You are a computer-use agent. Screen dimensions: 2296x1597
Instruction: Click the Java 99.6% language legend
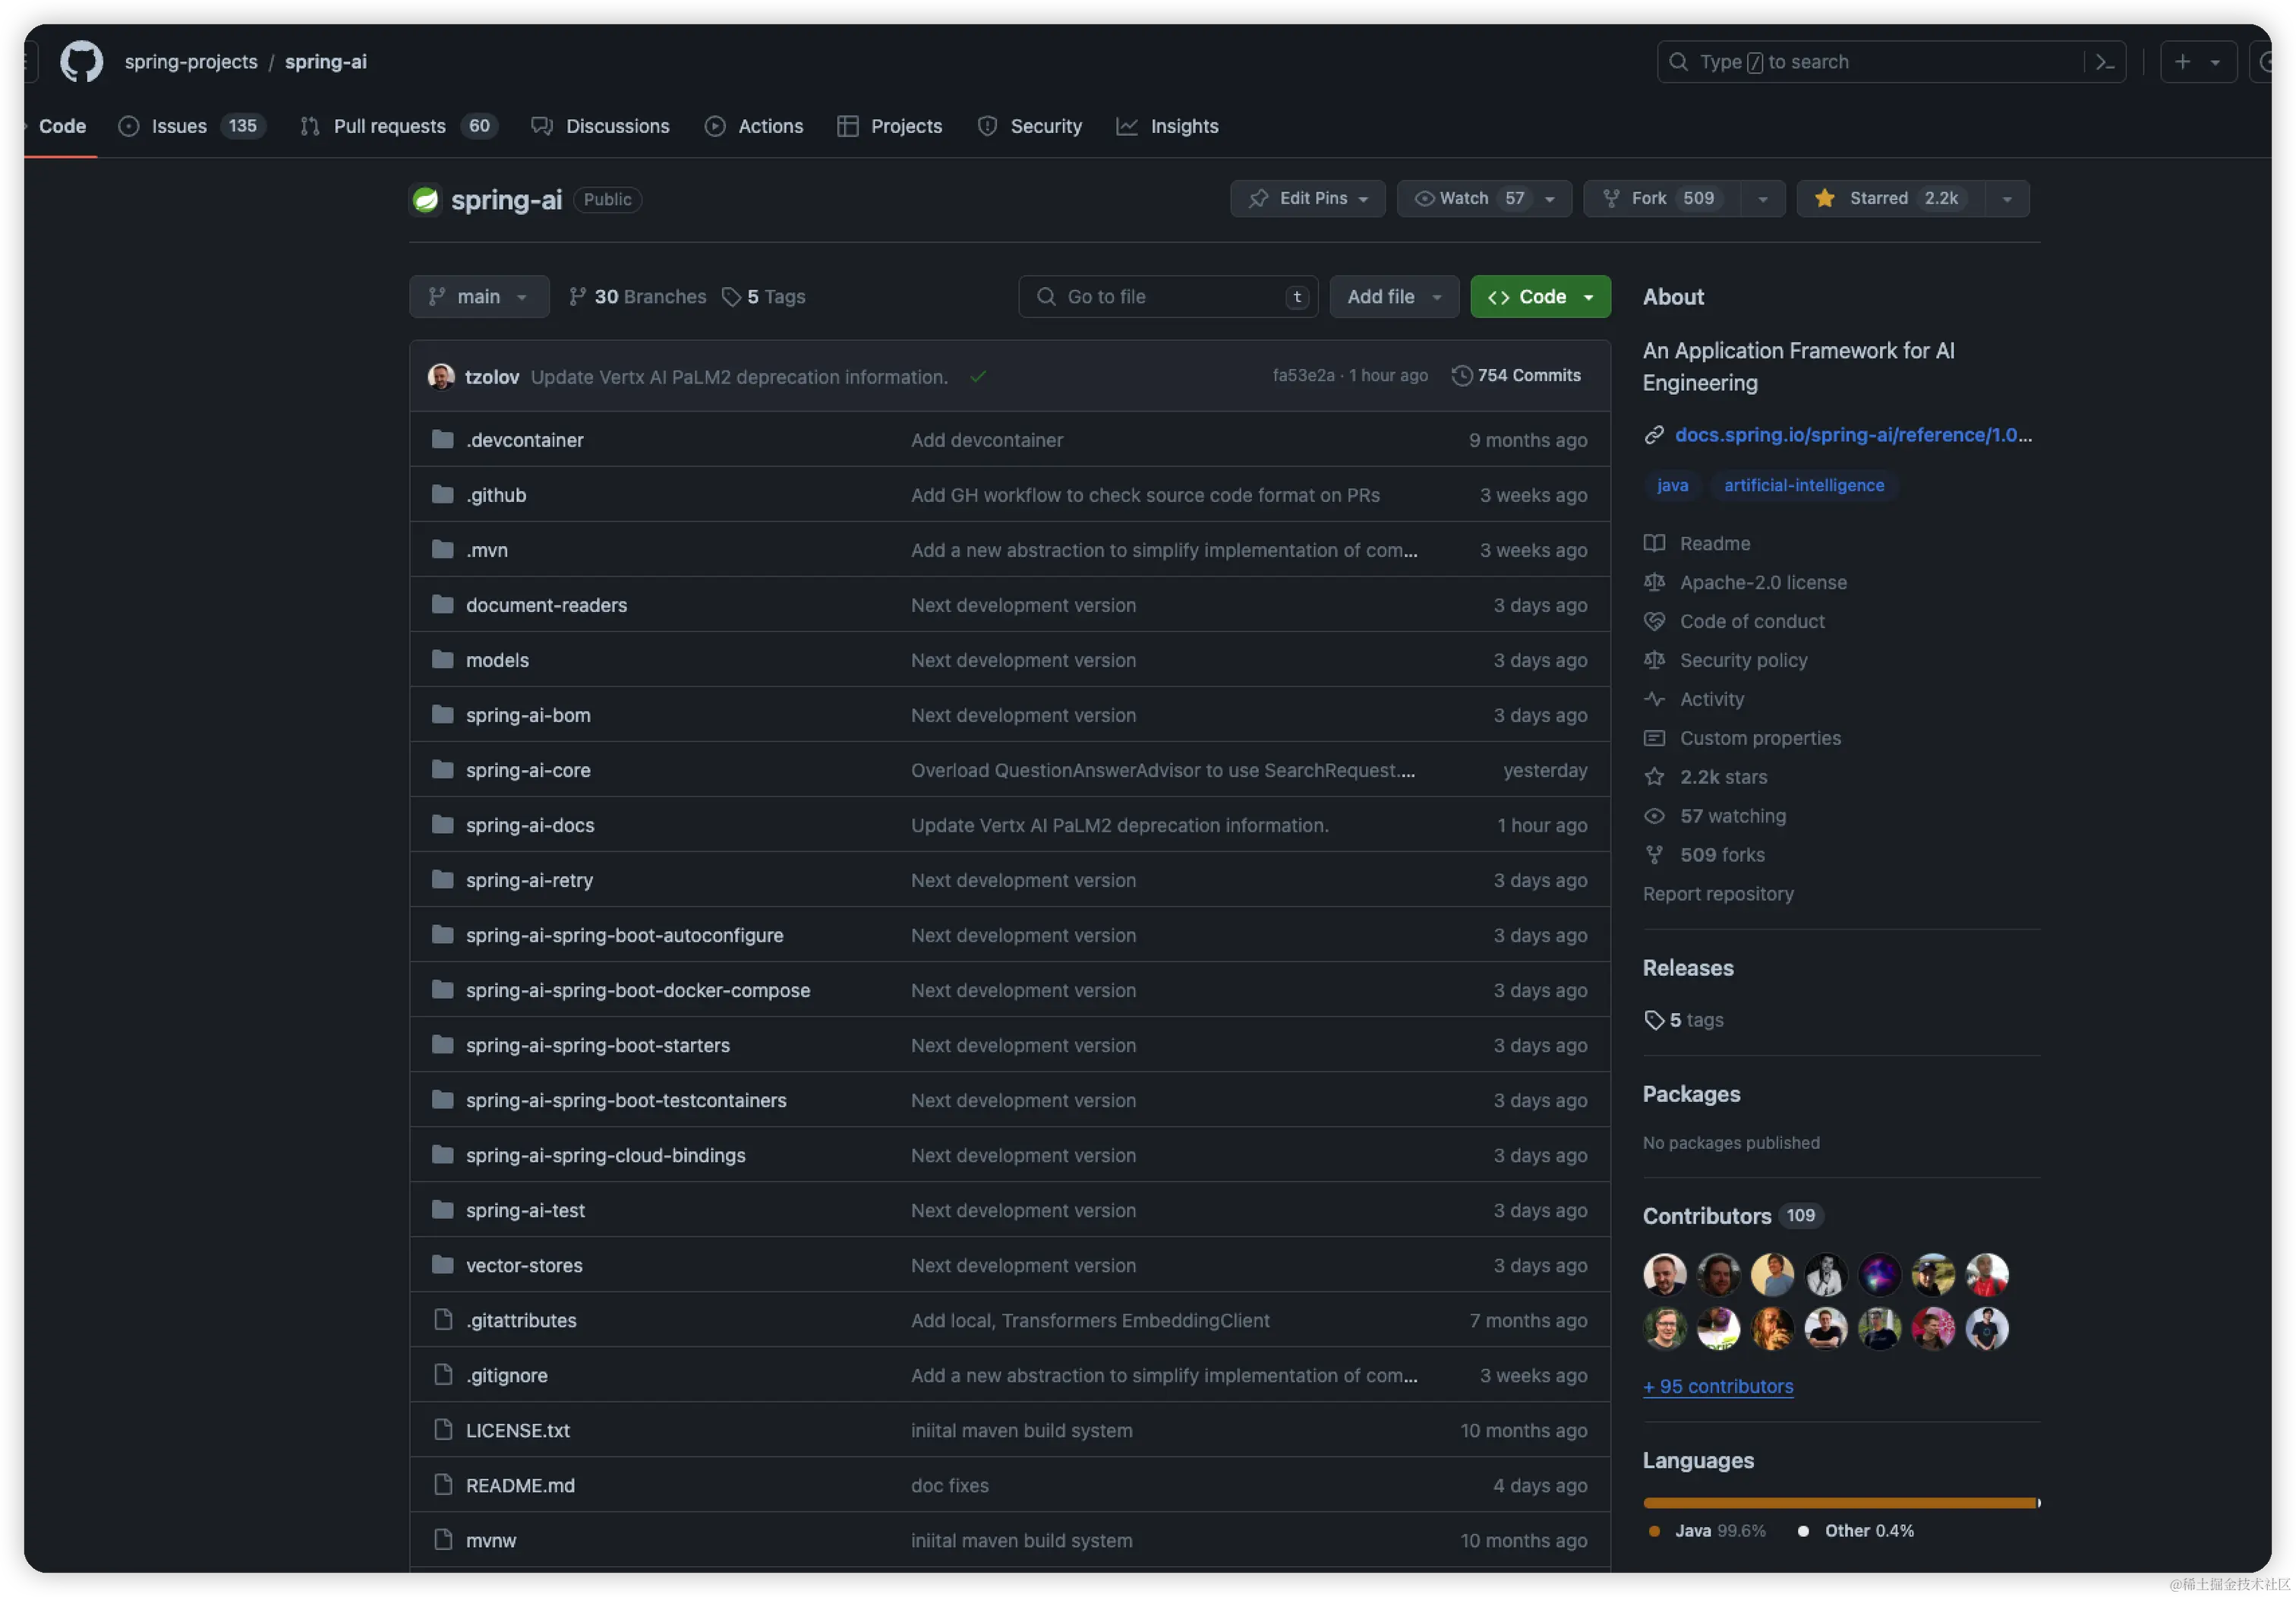point(1708,1531)
